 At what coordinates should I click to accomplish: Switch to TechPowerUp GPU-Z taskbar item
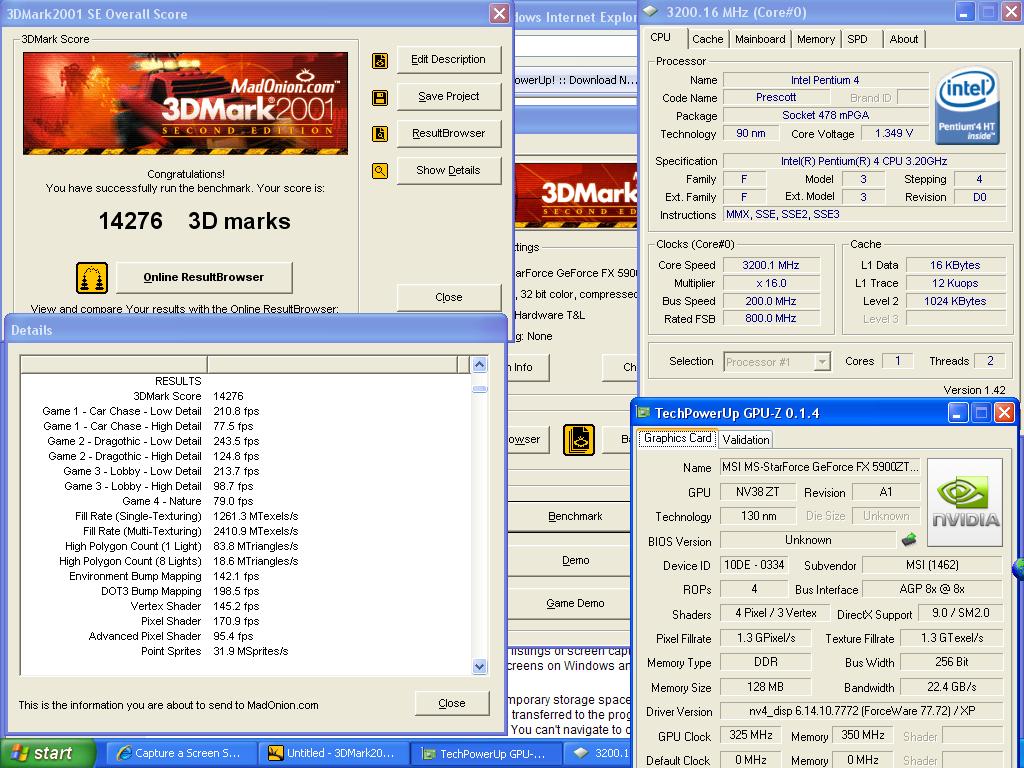pyautogui.click(x=486, y=753)
